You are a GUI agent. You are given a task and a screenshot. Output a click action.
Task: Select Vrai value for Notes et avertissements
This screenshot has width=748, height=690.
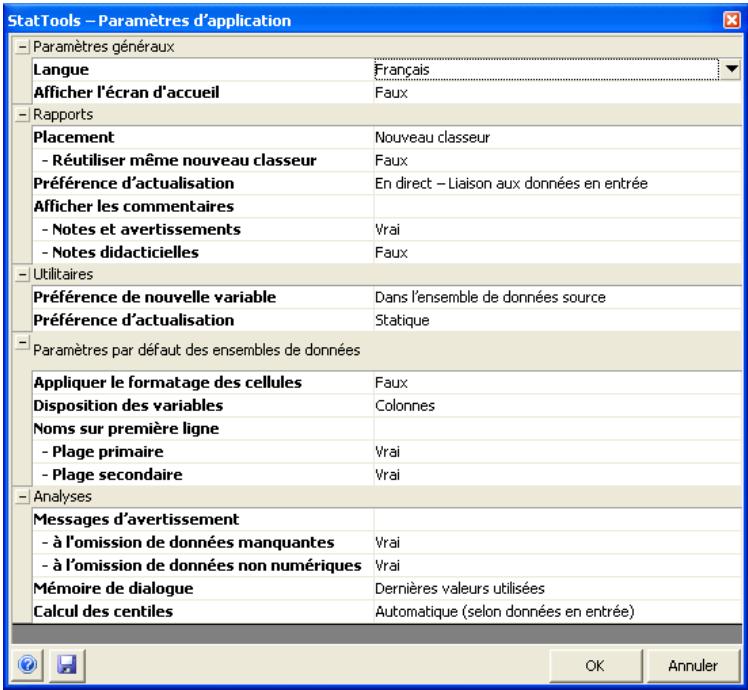[557, 230]
